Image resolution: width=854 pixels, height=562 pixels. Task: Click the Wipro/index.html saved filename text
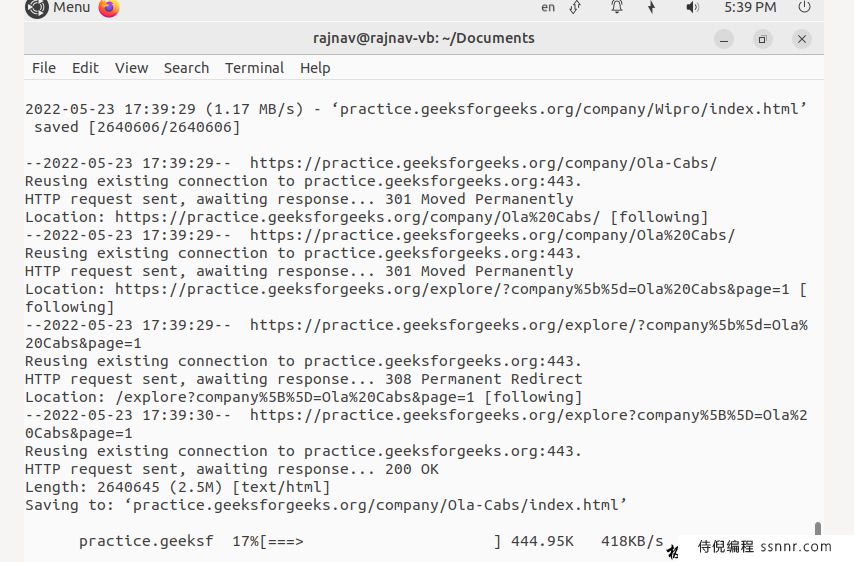[x=569, y=109]
